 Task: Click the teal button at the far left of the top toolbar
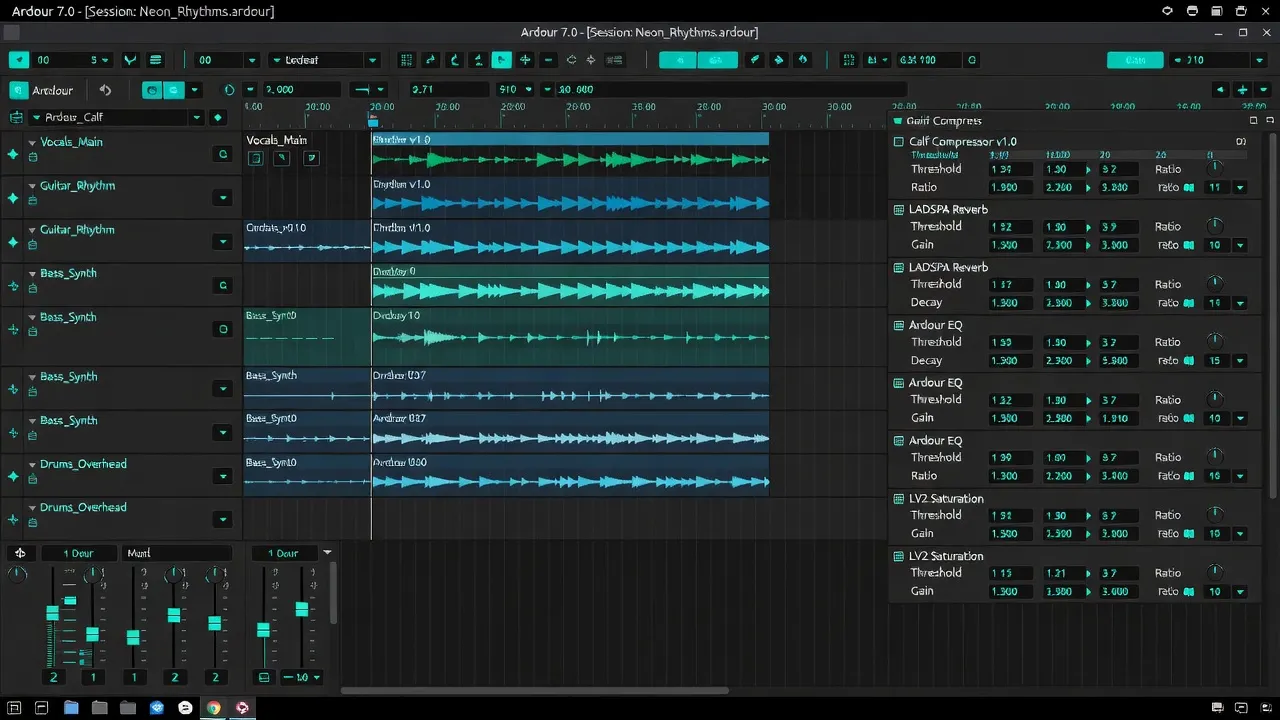pos(18,60)
